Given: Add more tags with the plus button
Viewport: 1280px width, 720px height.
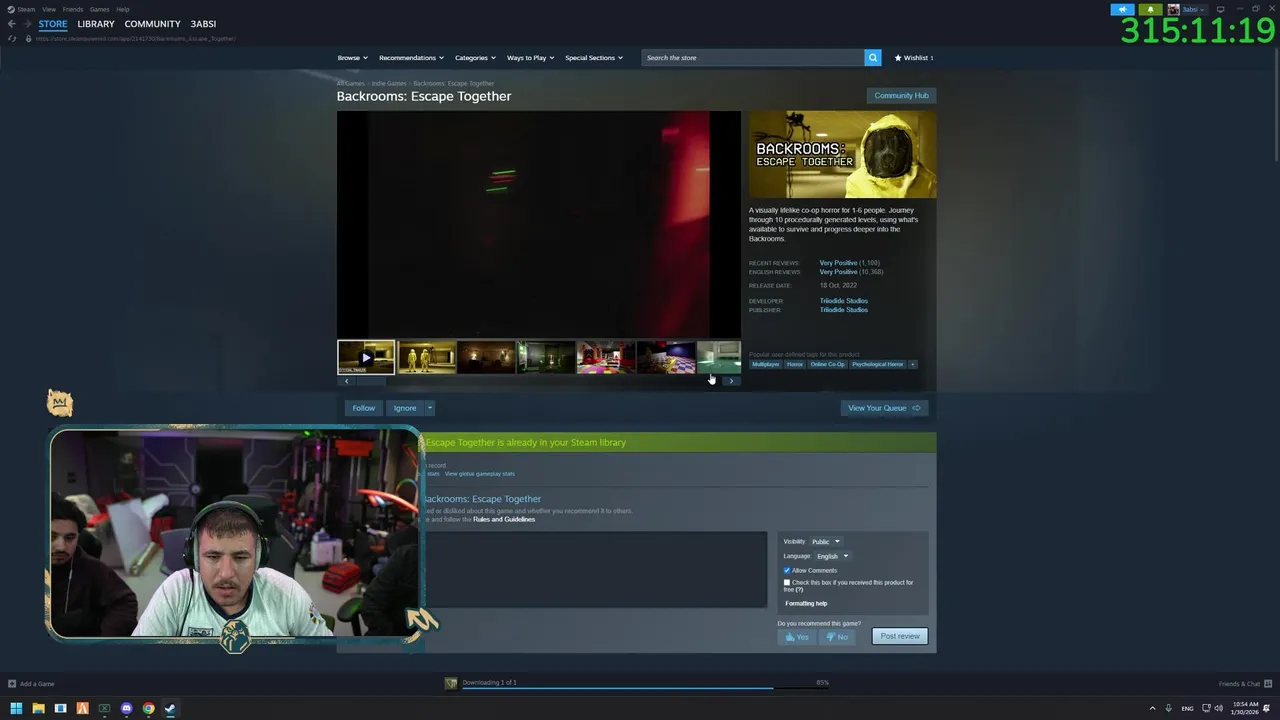Looking at the screenshot, I should pyautogui.click(x=912, y=364).
